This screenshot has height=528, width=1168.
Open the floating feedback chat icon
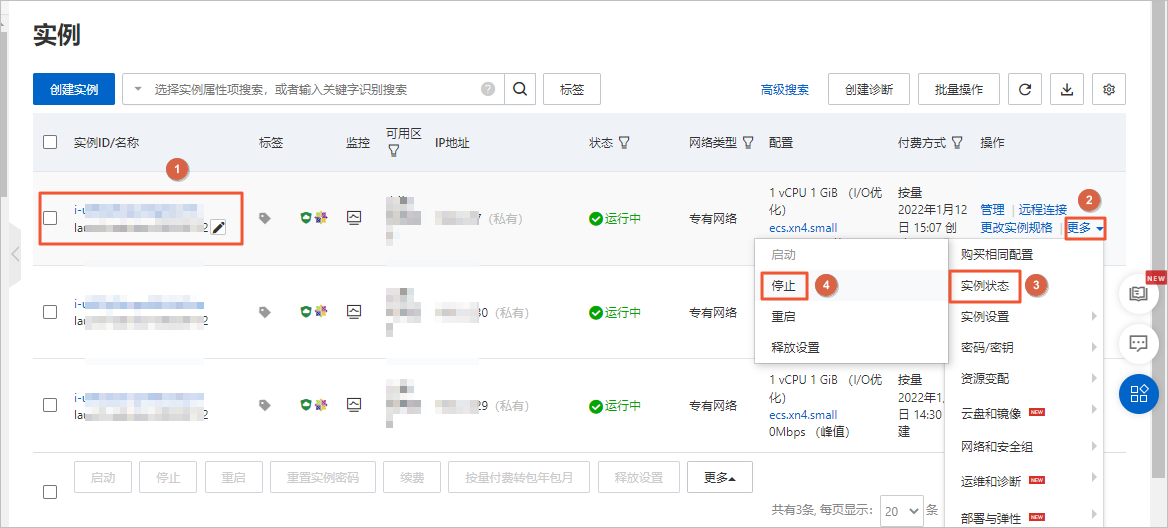(x=1139, y=343)
